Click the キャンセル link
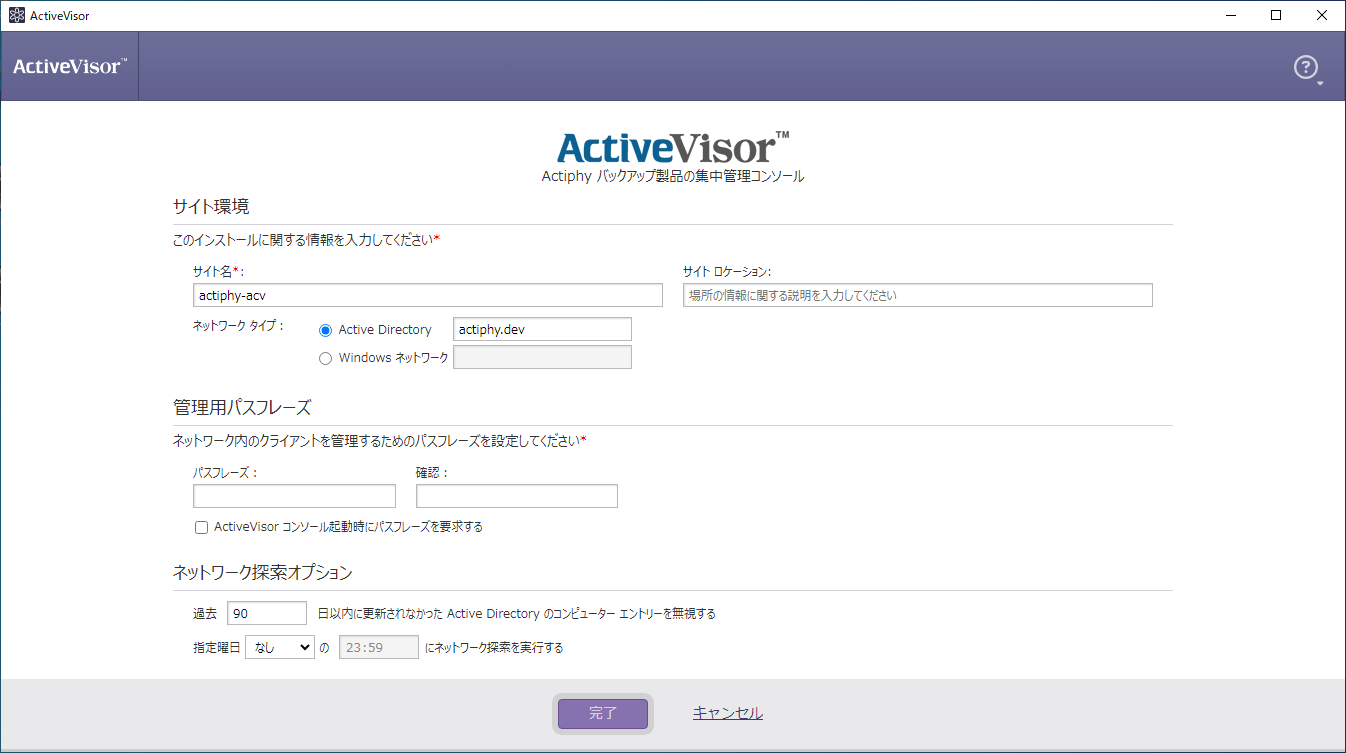Image resolution: width=1346 pixels, height=753 pixels. coord(728,713)
